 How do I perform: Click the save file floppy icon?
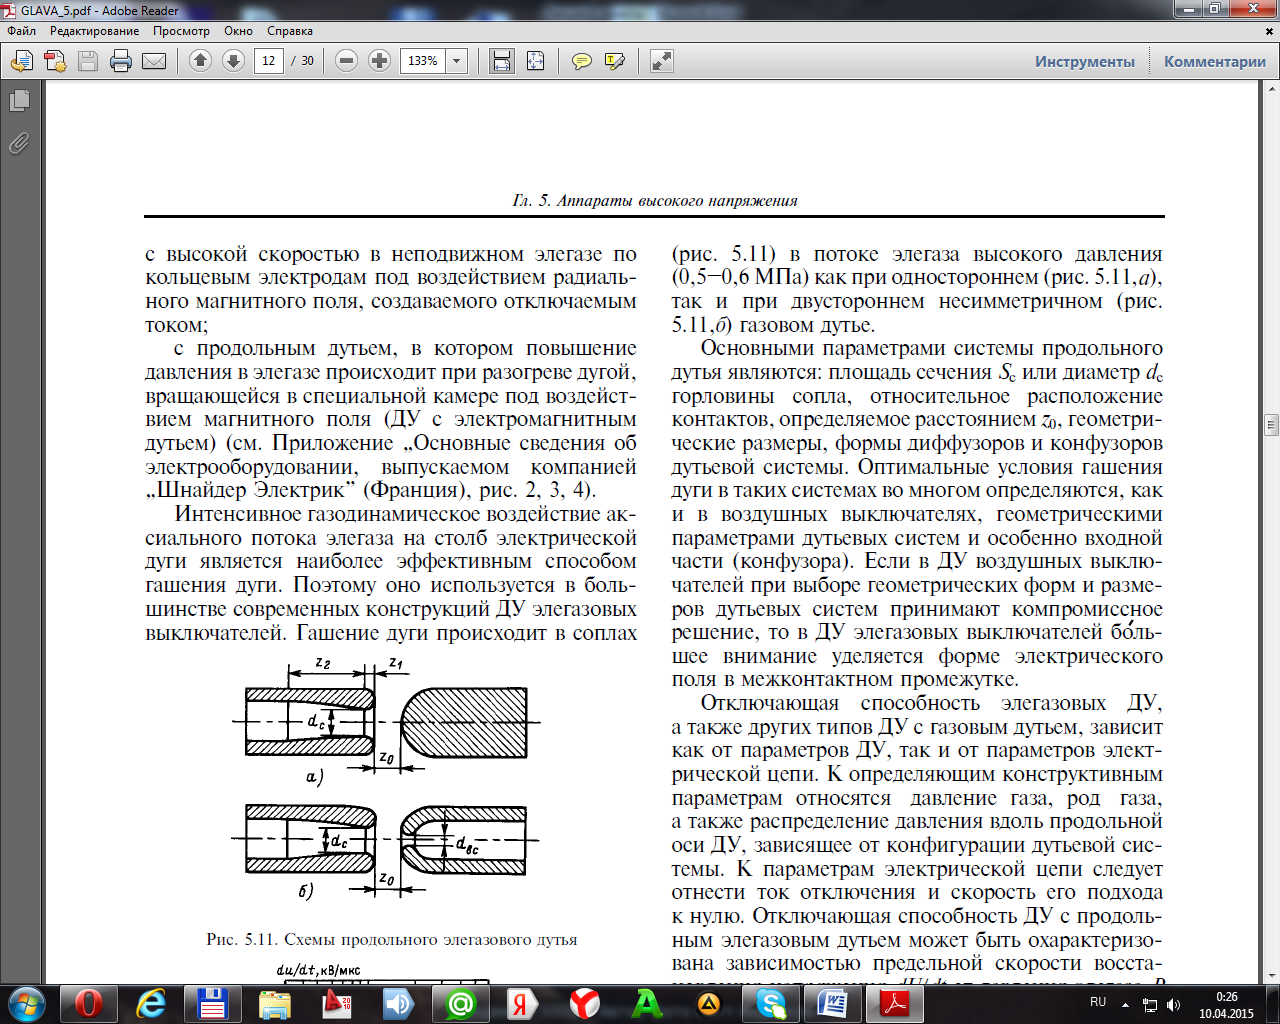[x=88, y=62]
